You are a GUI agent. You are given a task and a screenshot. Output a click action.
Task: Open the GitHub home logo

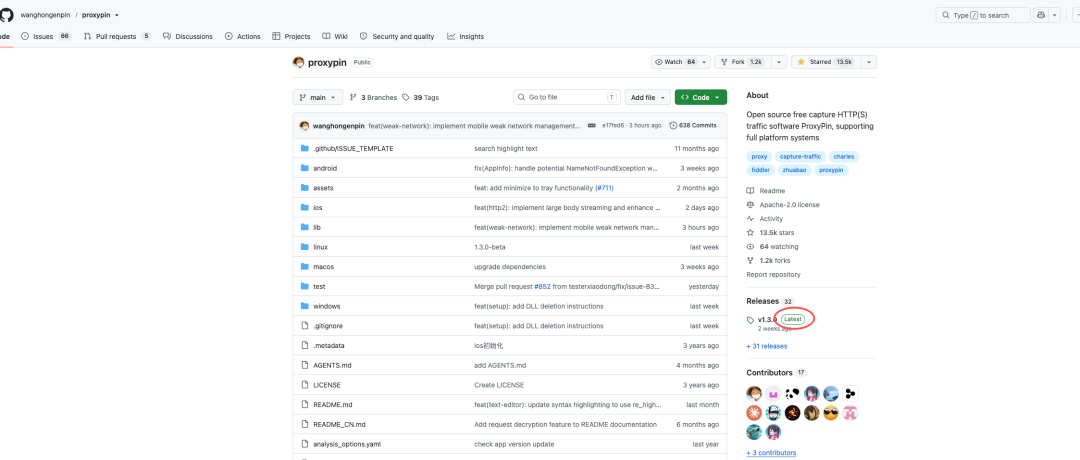point(6,14)
